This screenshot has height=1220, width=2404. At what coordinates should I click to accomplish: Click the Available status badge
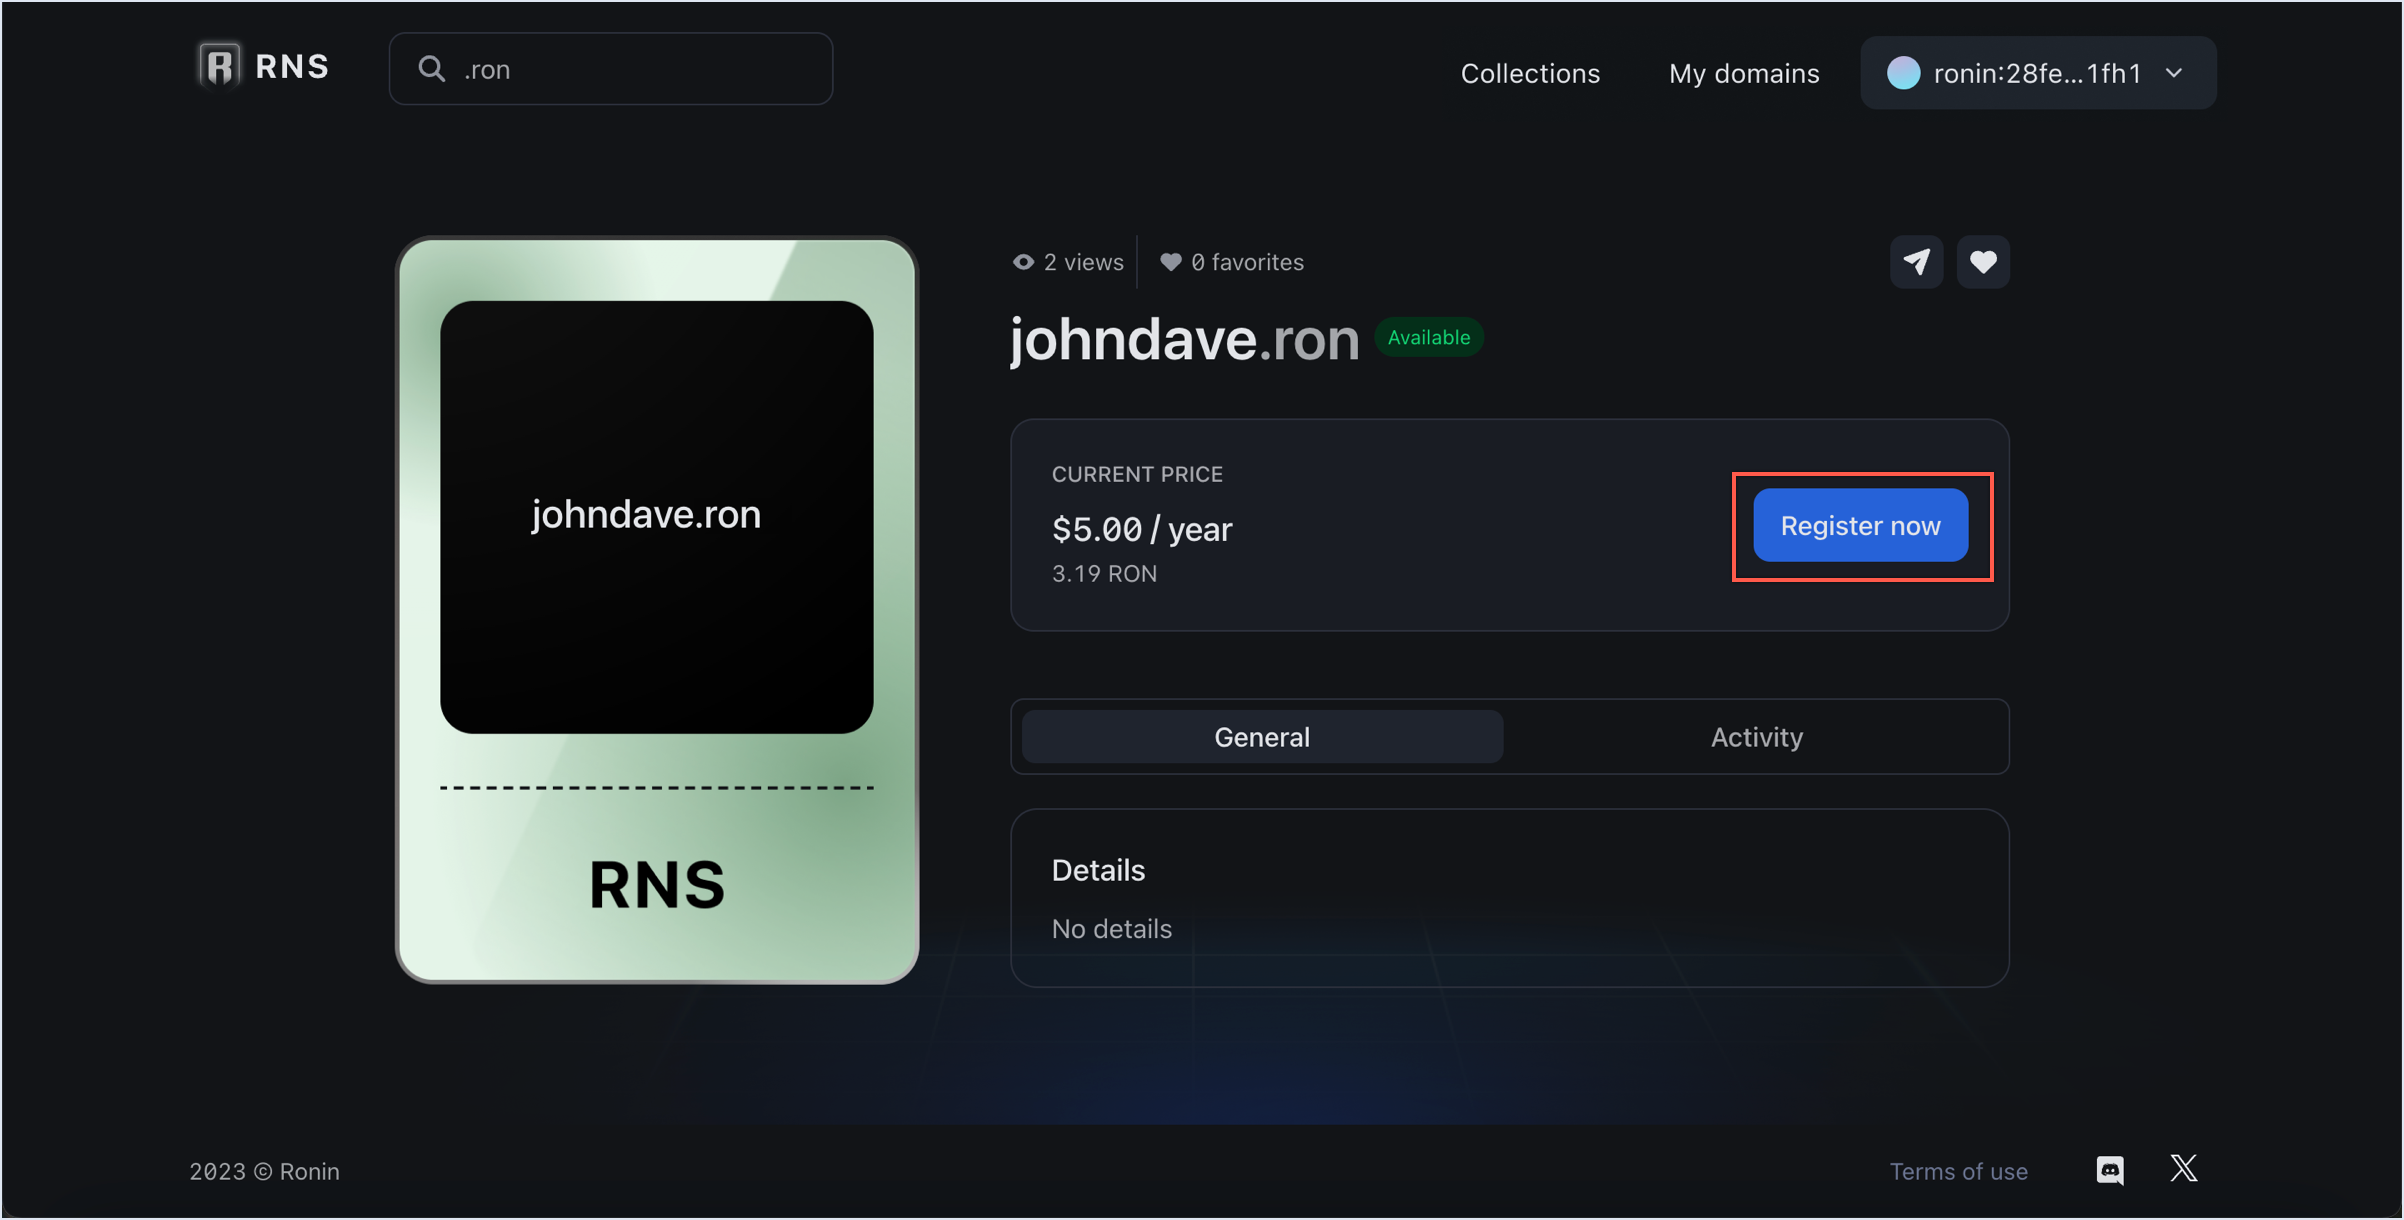(x=1428, y=337)
